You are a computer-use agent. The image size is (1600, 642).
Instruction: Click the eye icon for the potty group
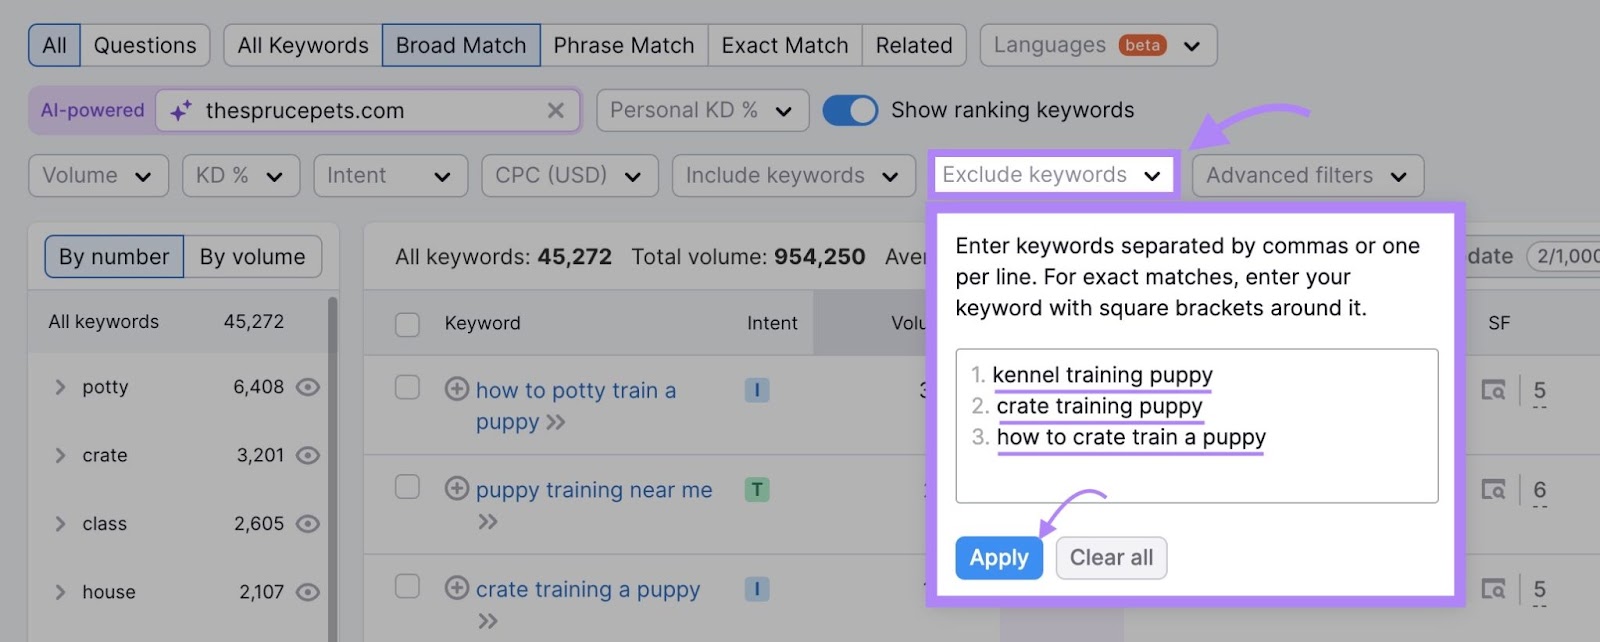pos(308,387)
